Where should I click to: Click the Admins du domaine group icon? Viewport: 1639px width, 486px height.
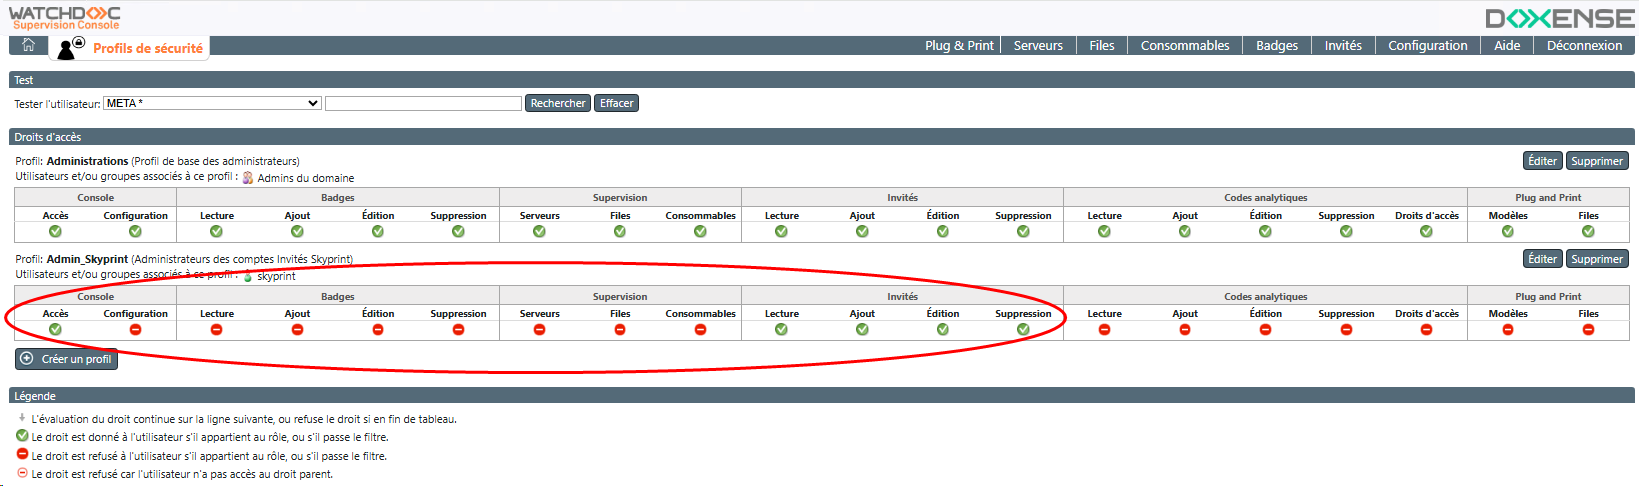[x=248, y=178]
